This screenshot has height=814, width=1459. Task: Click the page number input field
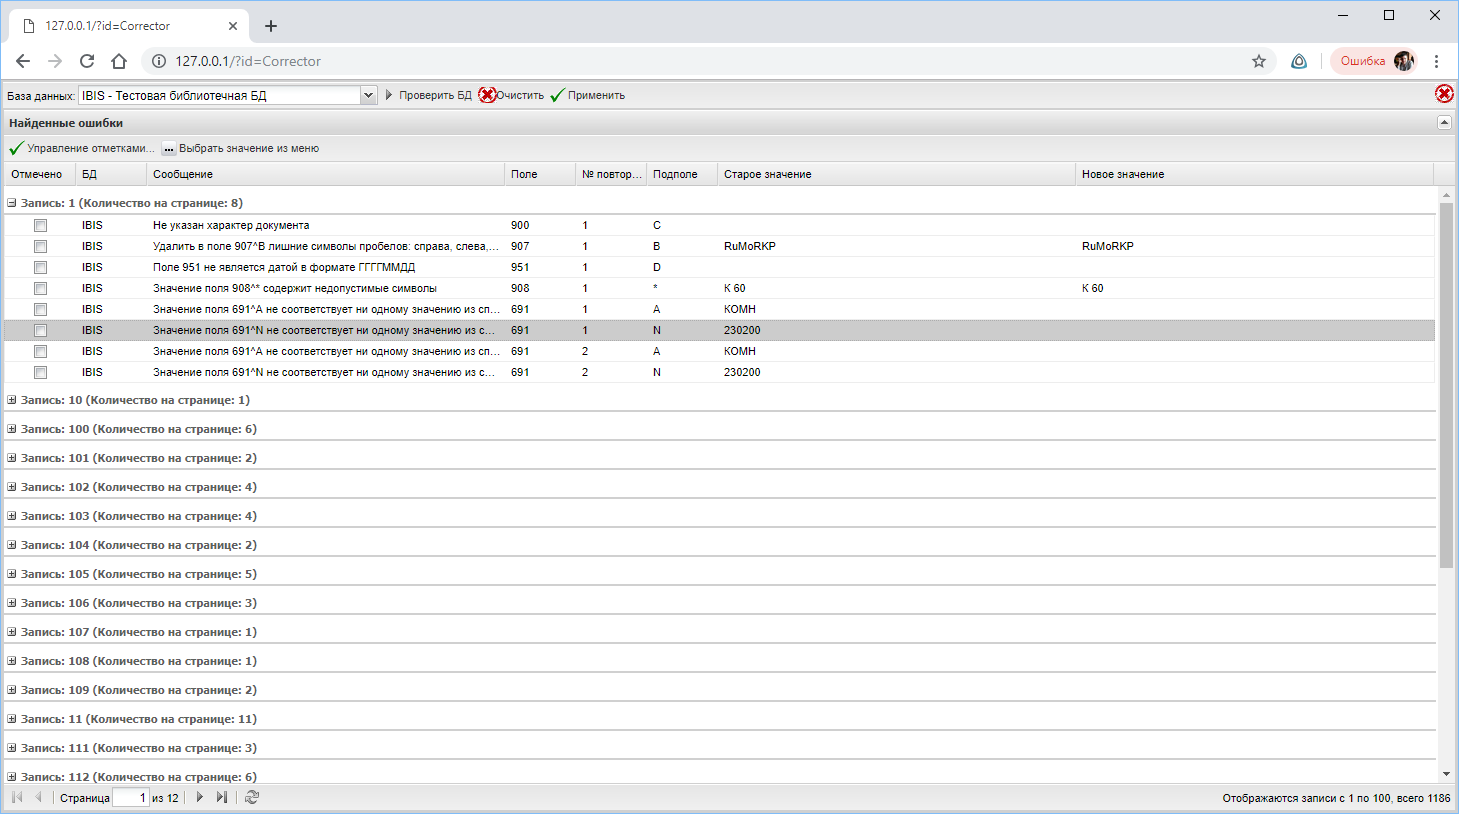pos(130,798)
